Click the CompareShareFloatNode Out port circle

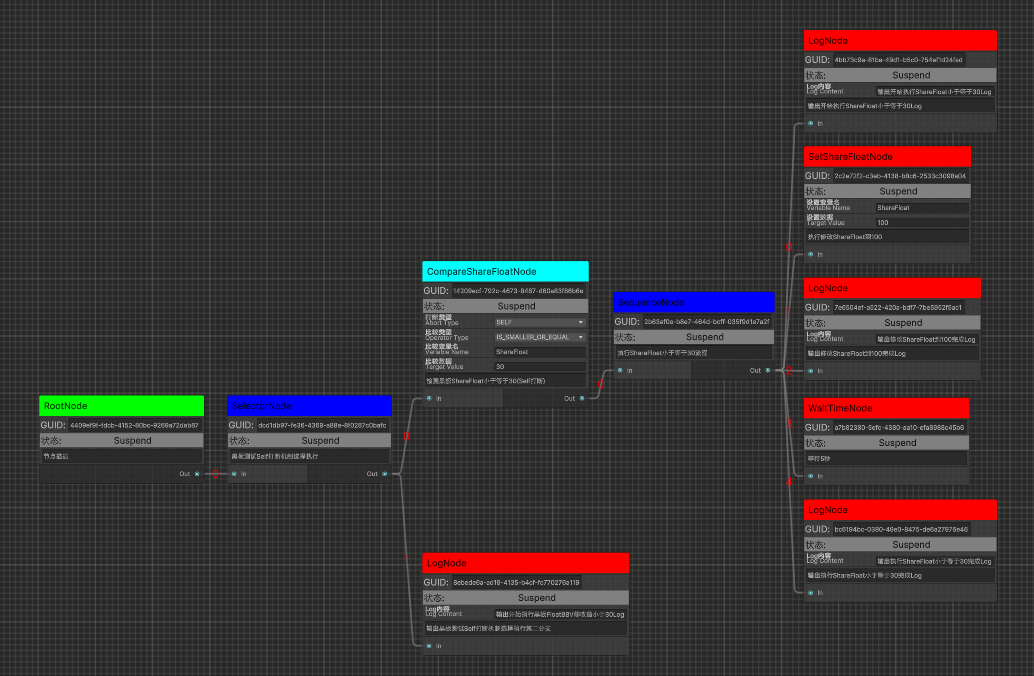[582, 398]
